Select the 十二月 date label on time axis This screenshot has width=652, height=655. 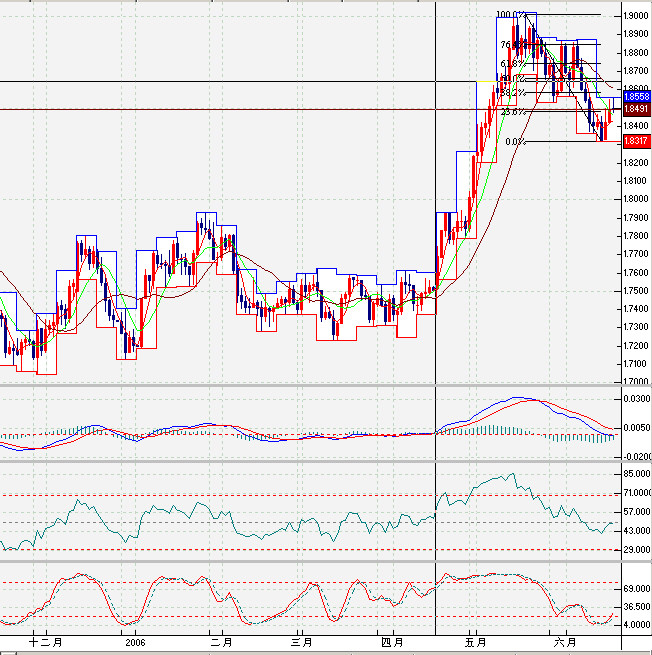click(44, 643)
